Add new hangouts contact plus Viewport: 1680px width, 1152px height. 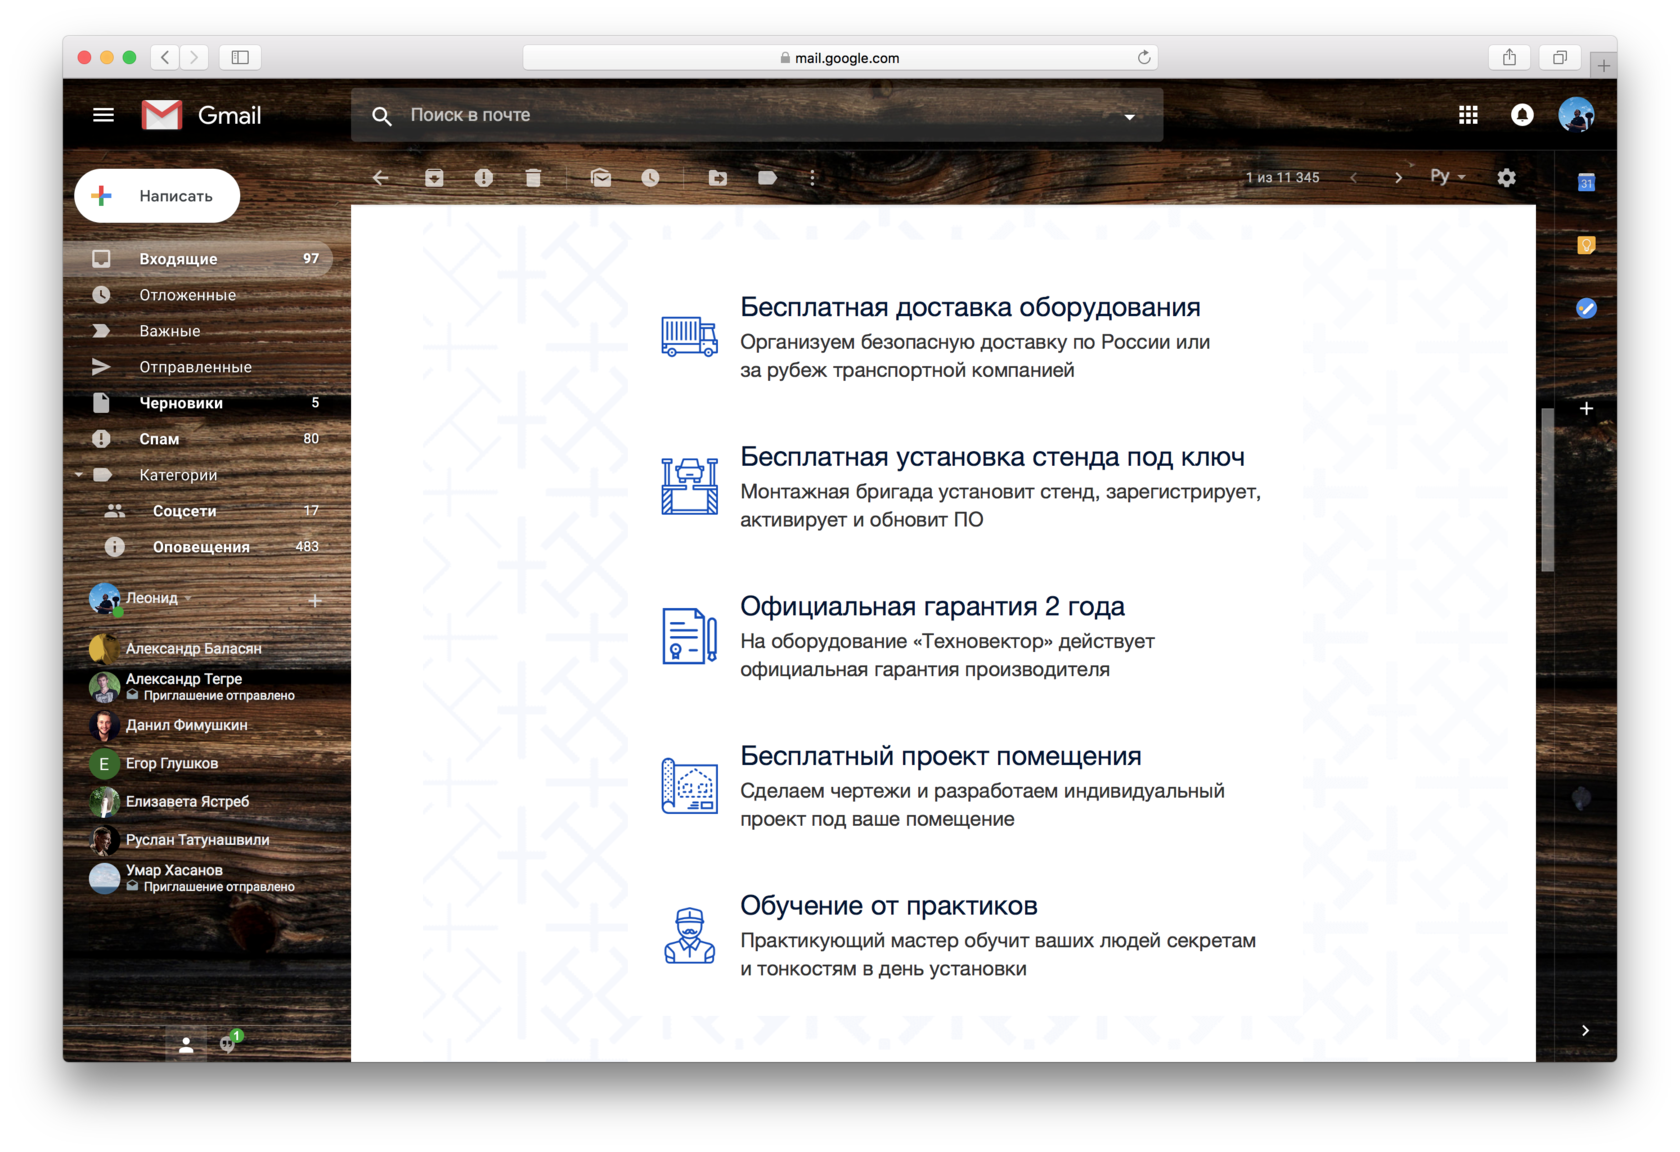click(x=315, y=600)
